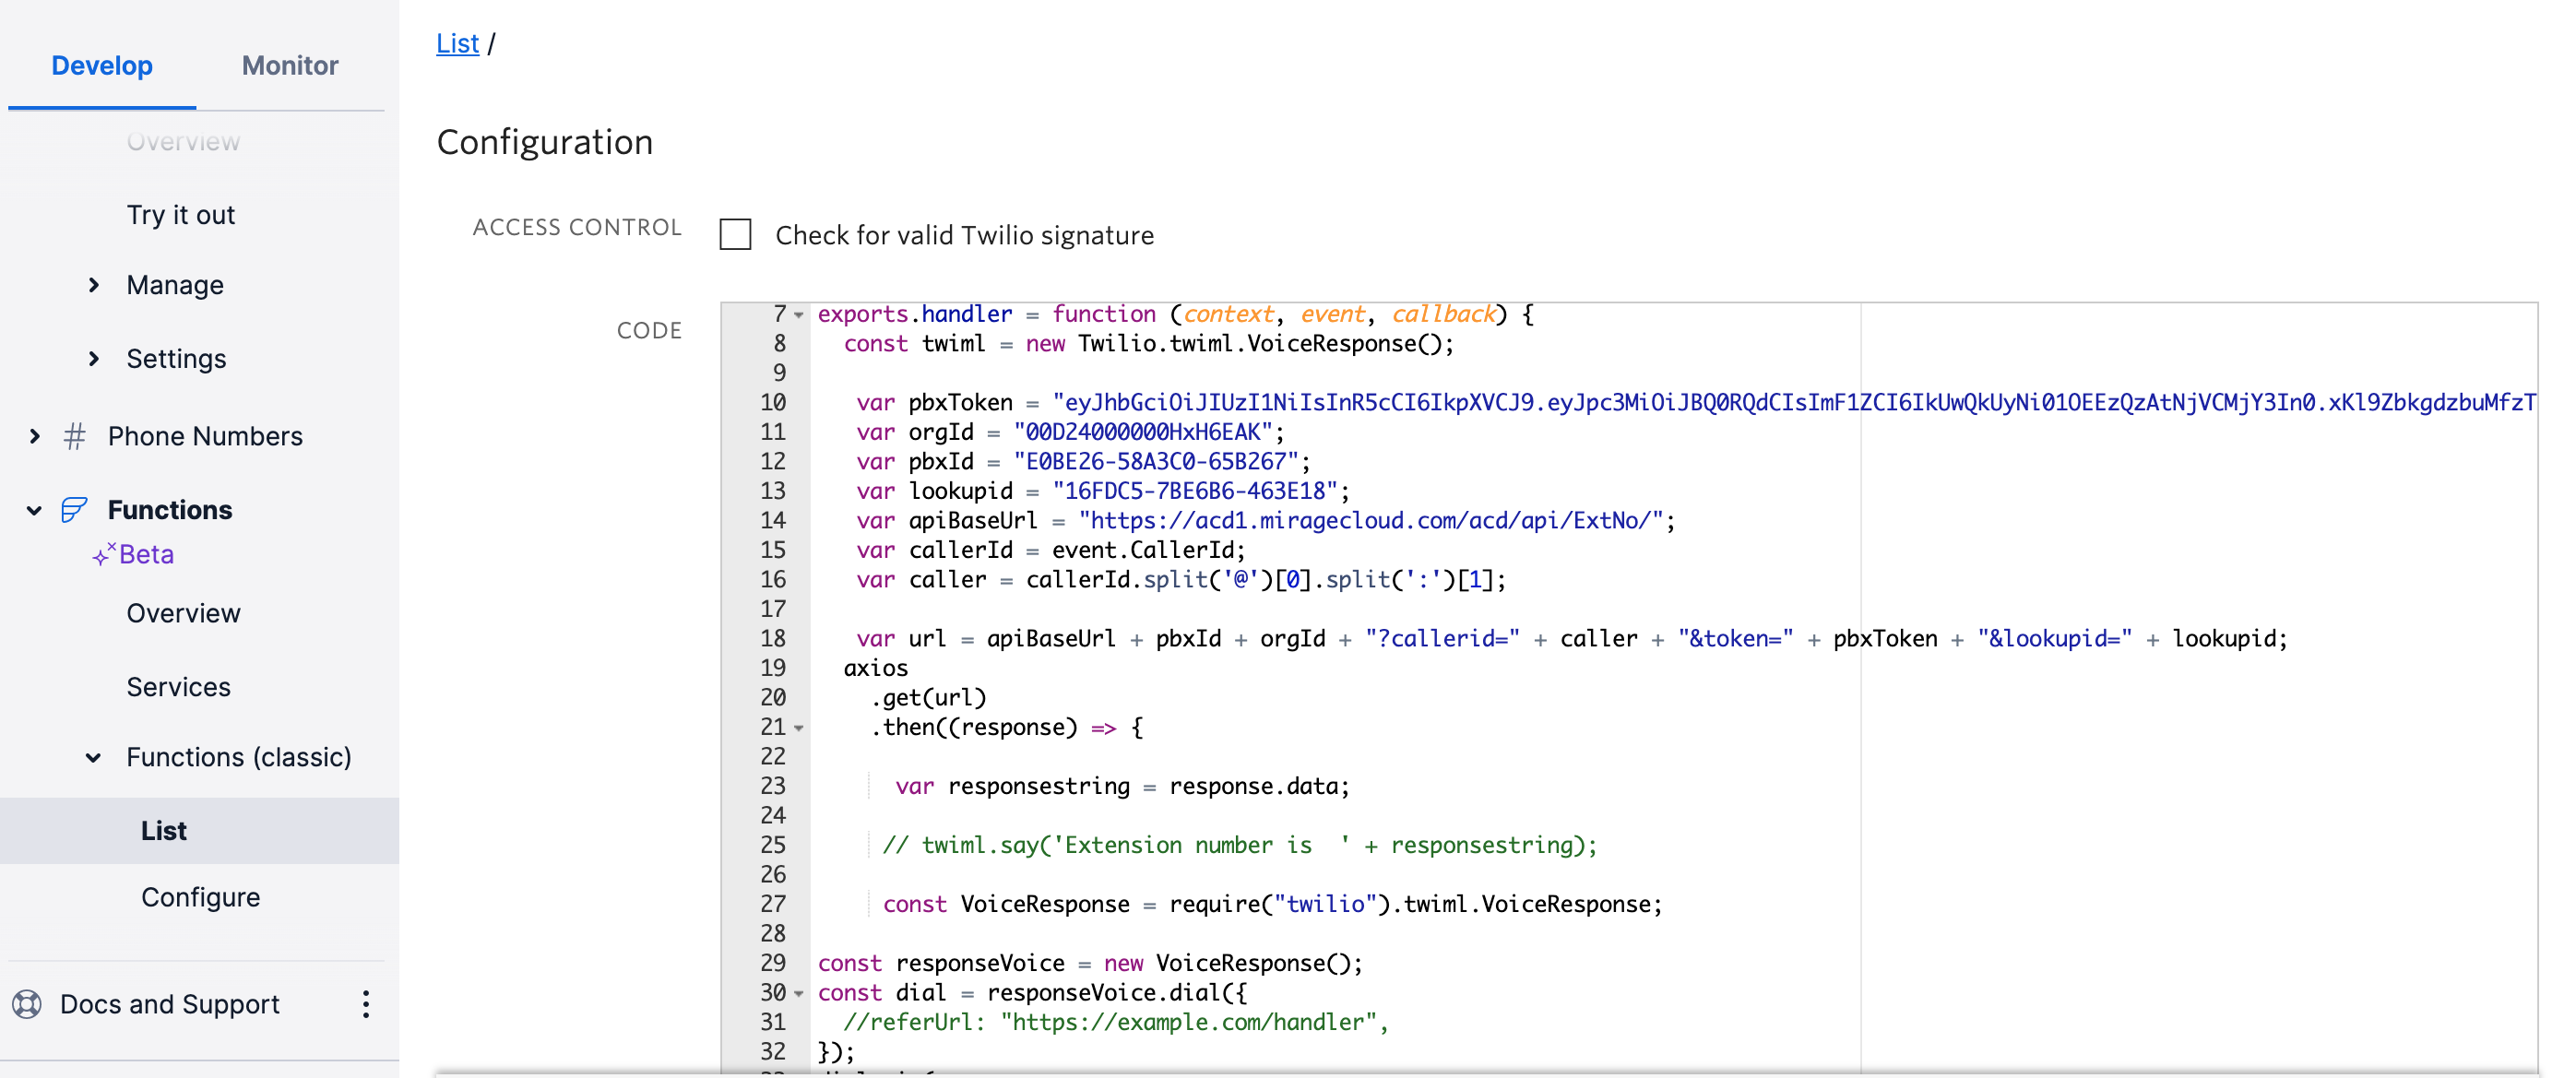2576x1078 pixels.
Task: Click the apiBaseUrl miragecloud URL string
Action: point(1371,520)
